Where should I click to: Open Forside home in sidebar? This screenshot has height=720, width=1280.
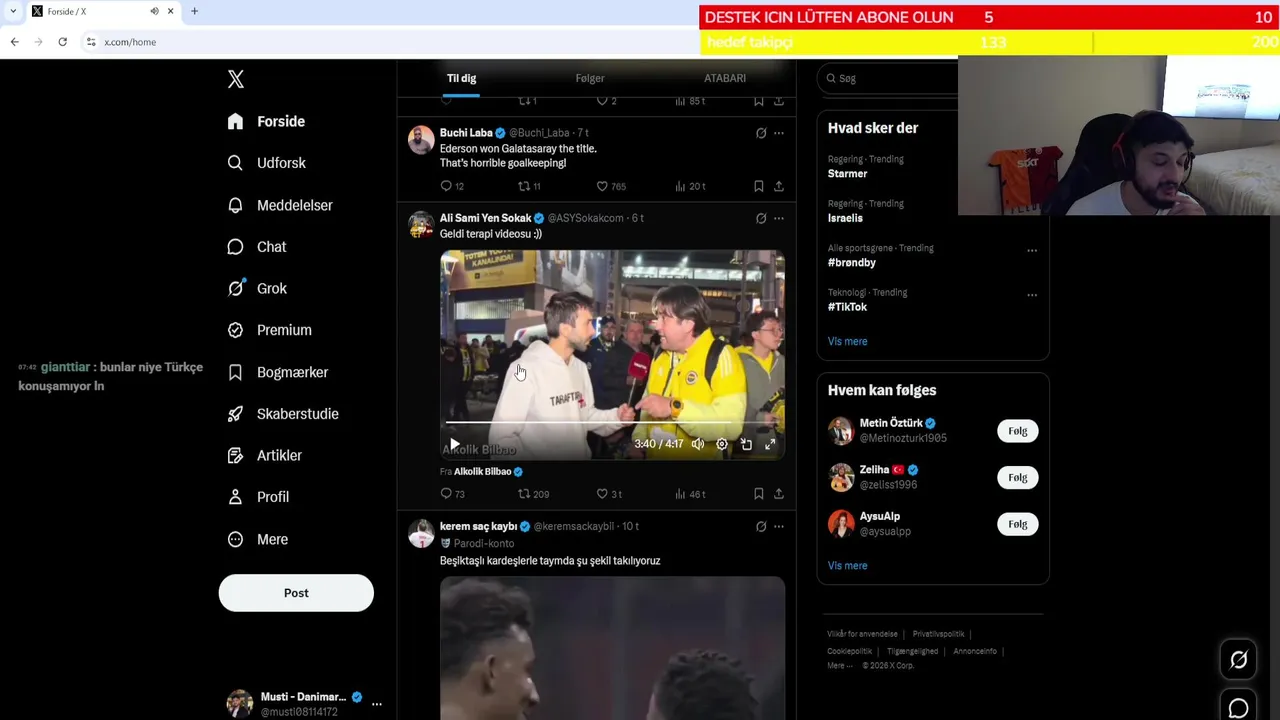click(266, 121)
